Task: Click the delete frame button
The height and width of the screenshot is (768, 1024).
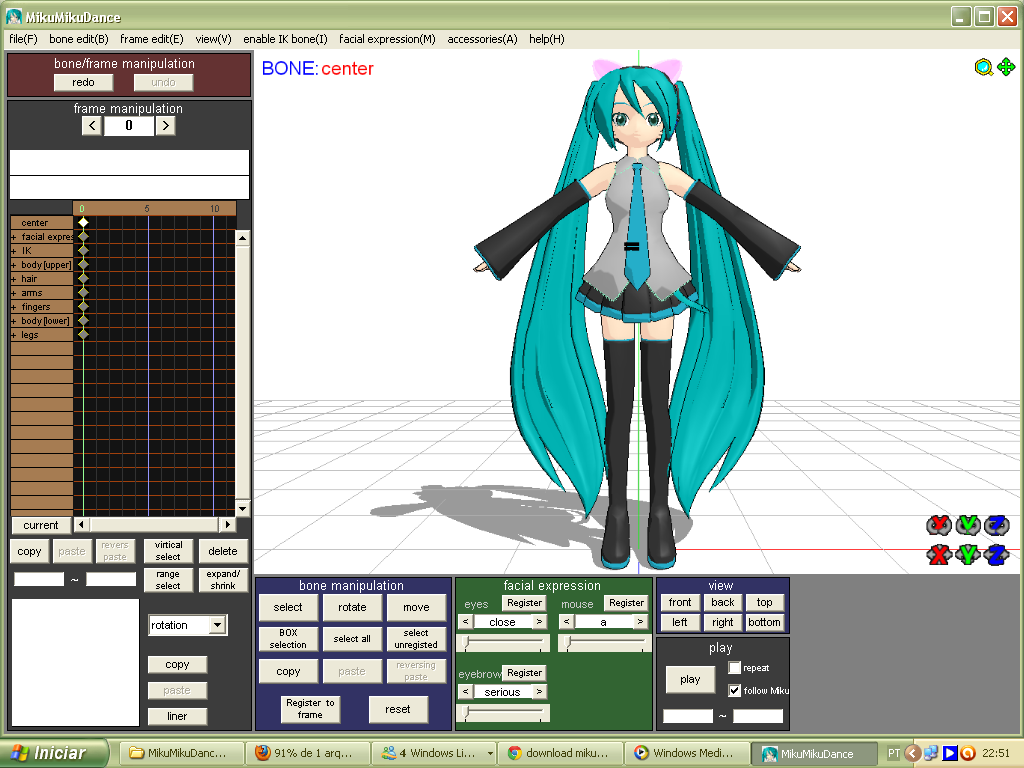Action: coord(223,551)
